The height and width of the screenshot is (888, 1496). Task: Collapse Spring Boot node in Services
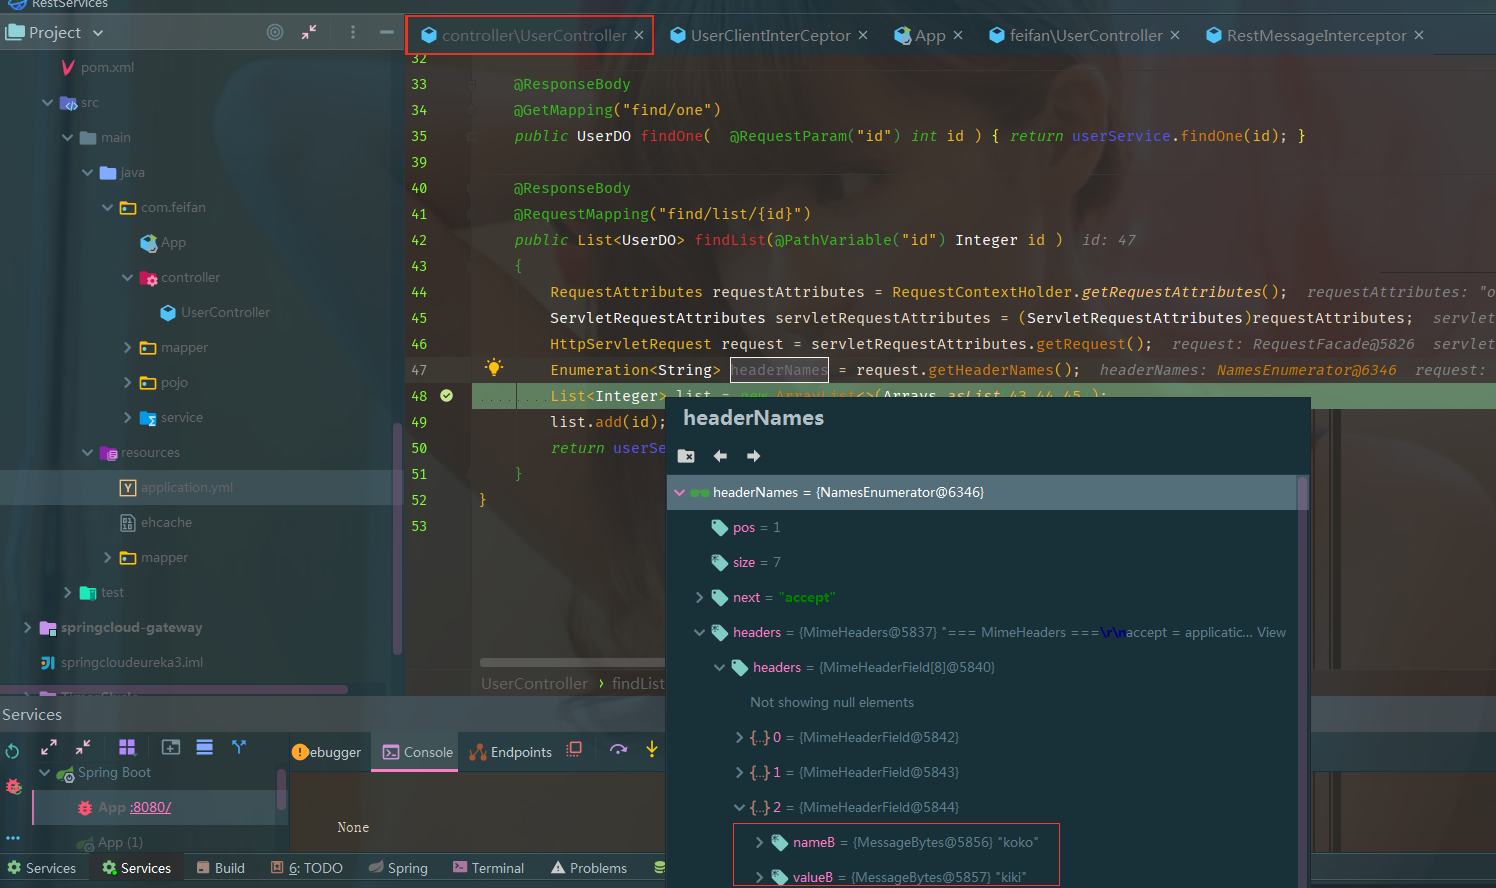click(x=44, y=772)
